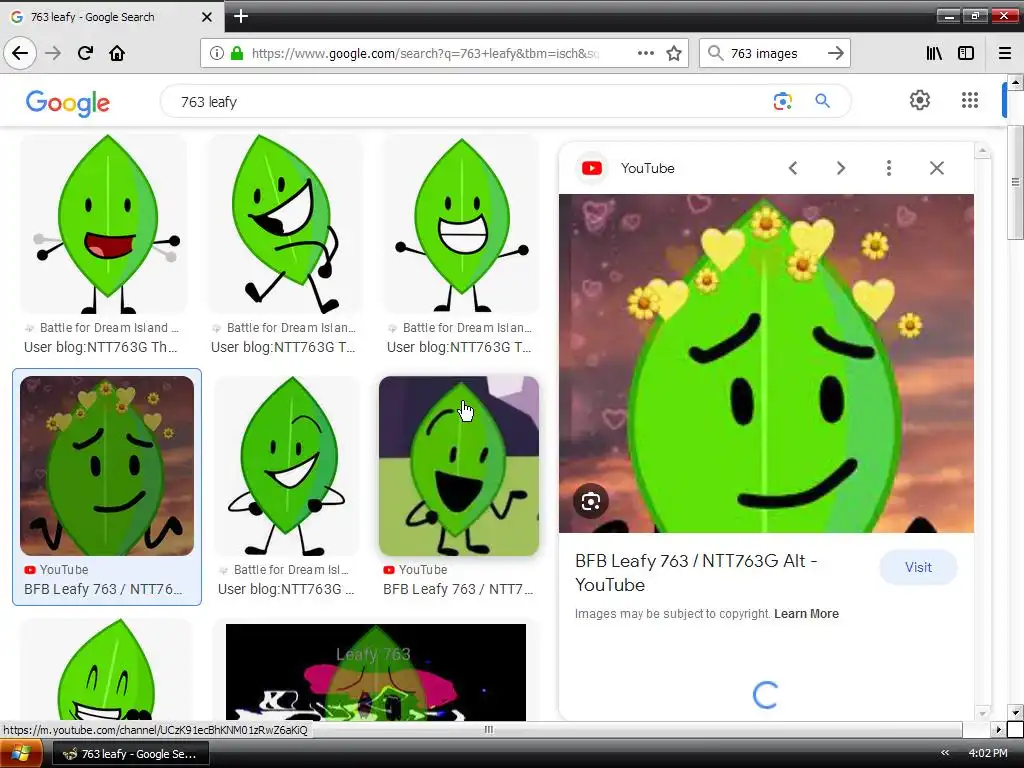Open the page actions three-dots menu
This screenshot has height=768, width=1024.
(x=645, y=53)
